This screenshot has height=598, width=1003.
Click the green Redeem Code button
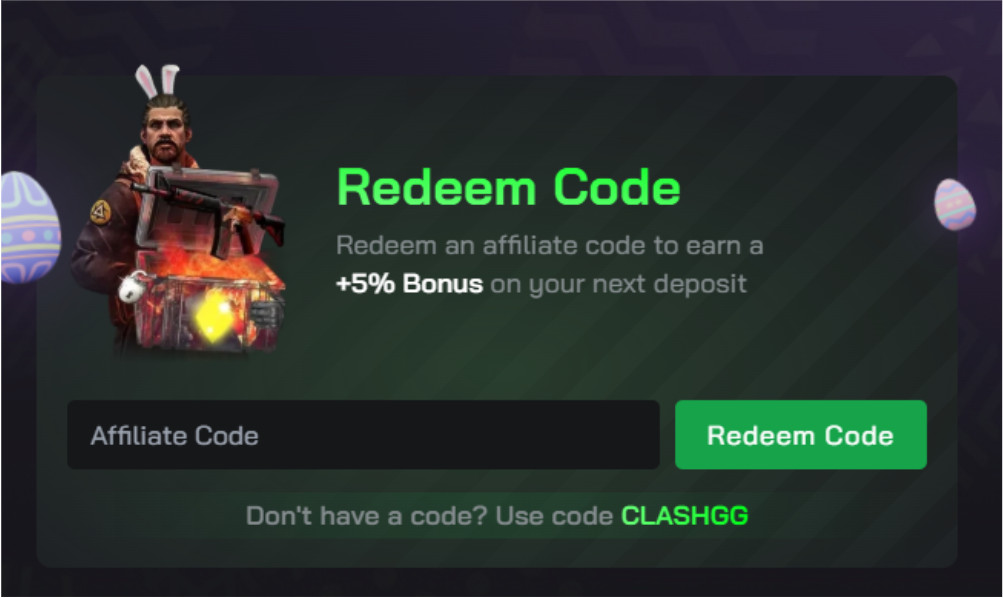800,435
